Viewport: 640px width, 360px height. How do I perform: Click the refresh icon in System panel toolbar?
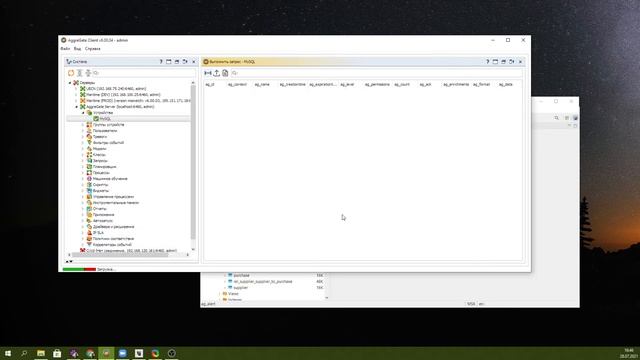pos(71,73)
